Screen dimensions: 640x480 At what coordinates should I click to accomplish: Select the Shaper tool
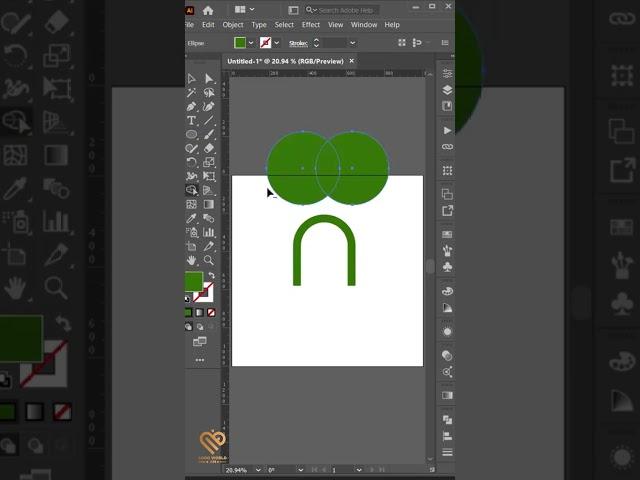click(x=191, y=148)
